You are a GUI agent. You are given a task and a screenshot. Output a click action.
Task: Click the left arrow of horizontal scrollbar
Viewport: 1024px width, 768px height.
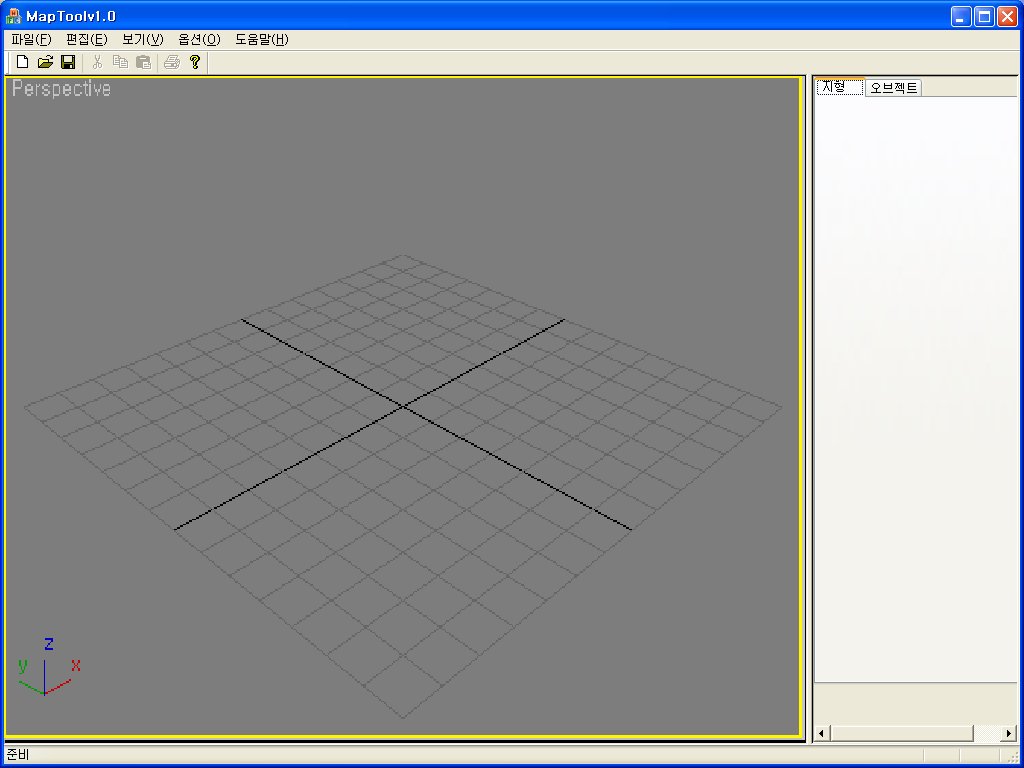[822, 733]
